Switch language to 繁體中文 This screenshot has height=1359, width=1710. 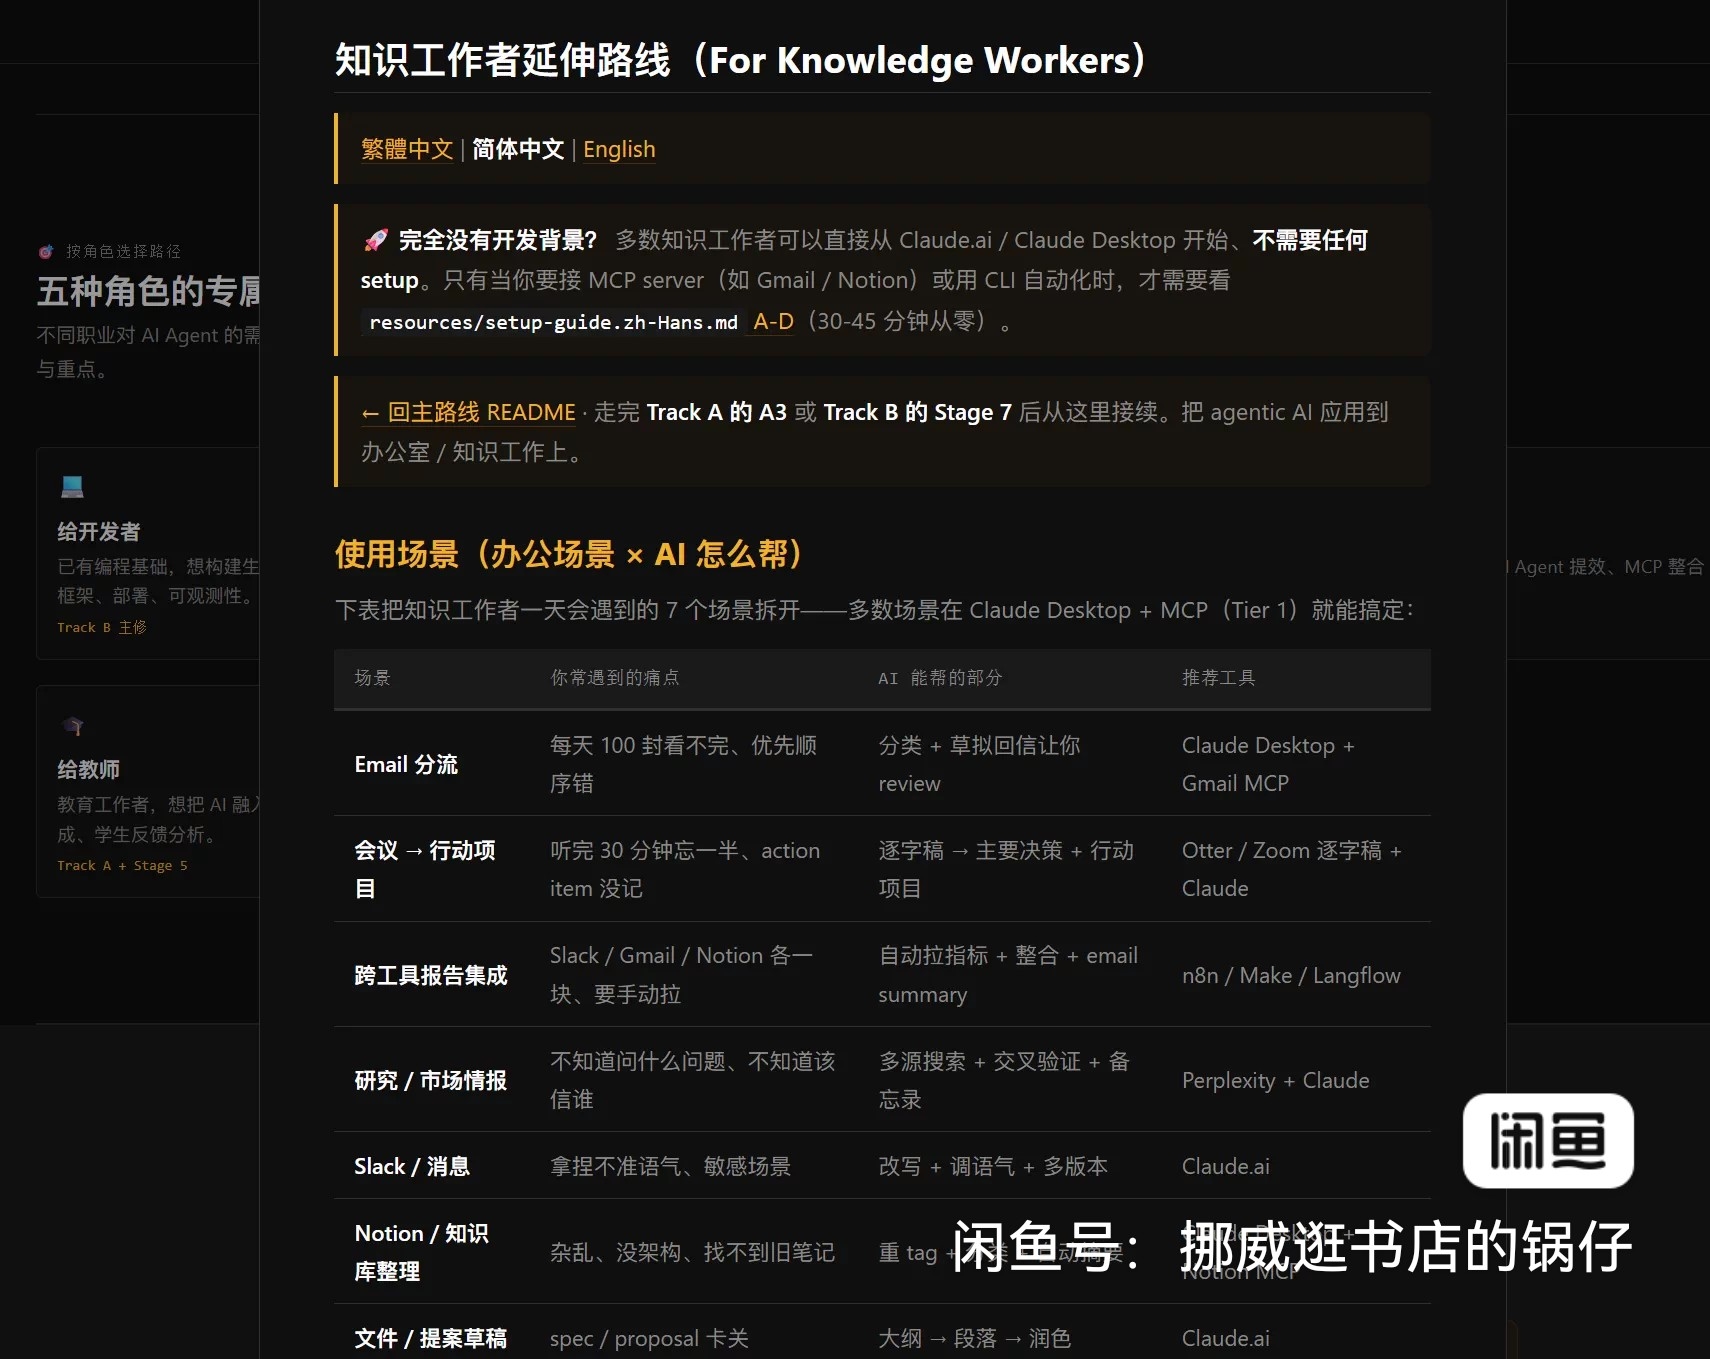[x=407, y=149]
